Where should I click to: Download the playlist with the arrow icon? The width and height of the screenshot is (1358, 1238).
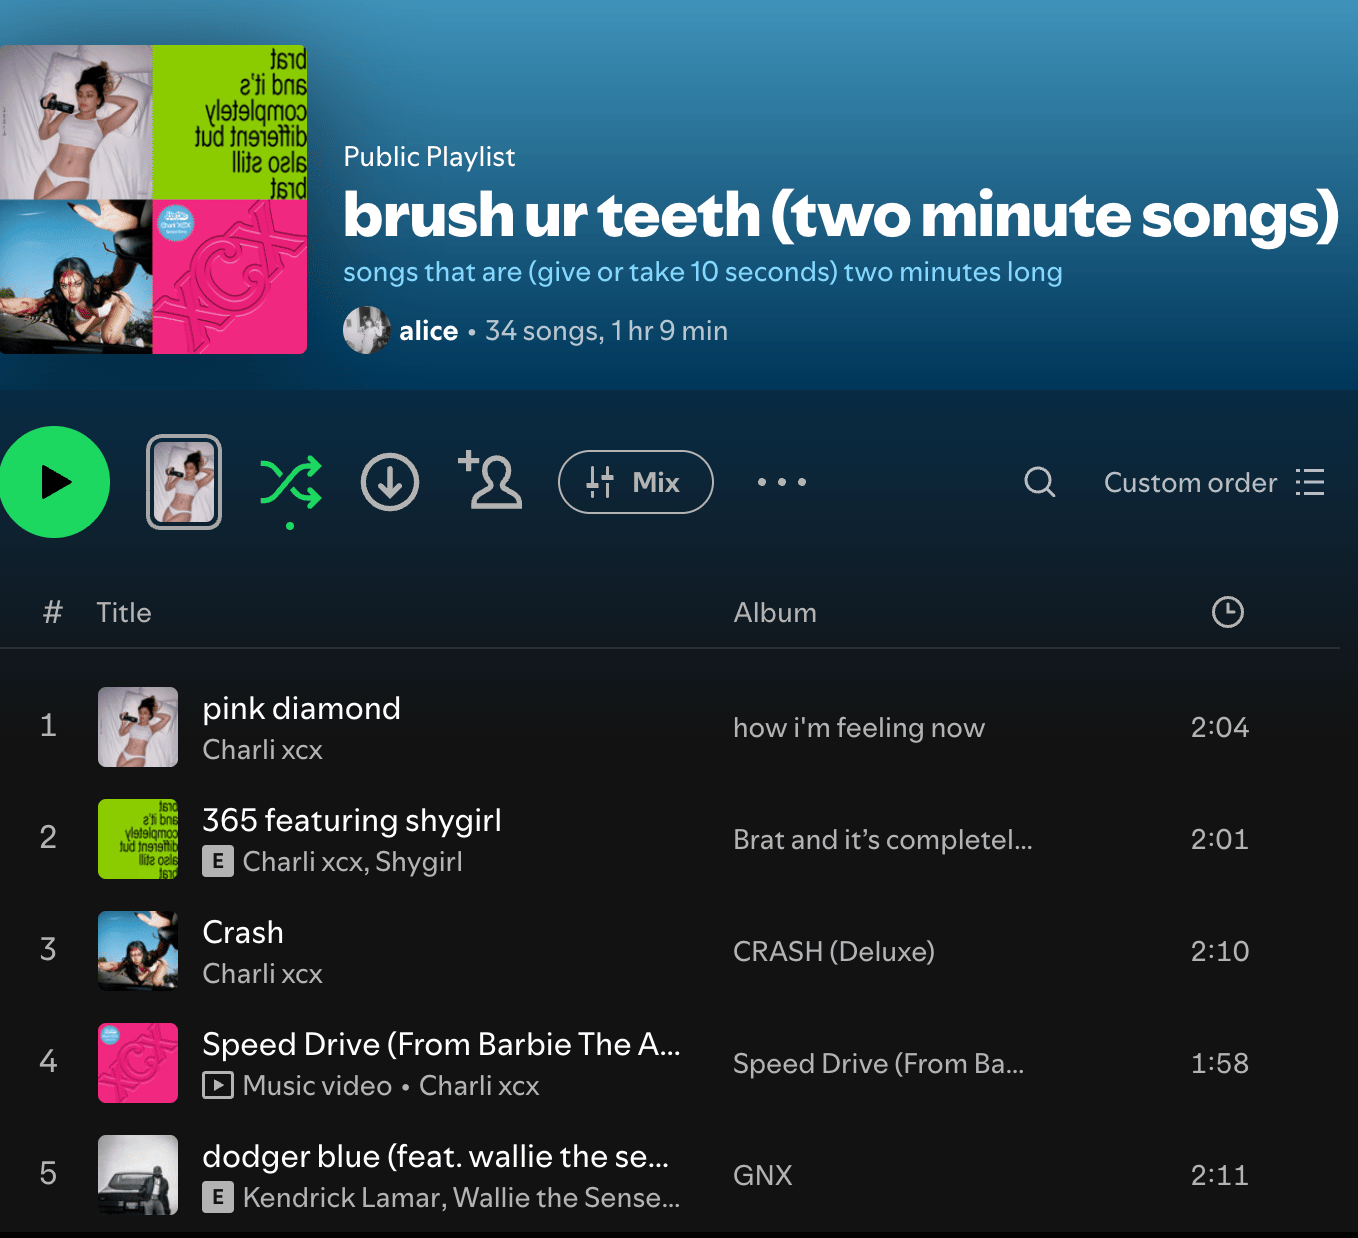(x=390, y=482)
